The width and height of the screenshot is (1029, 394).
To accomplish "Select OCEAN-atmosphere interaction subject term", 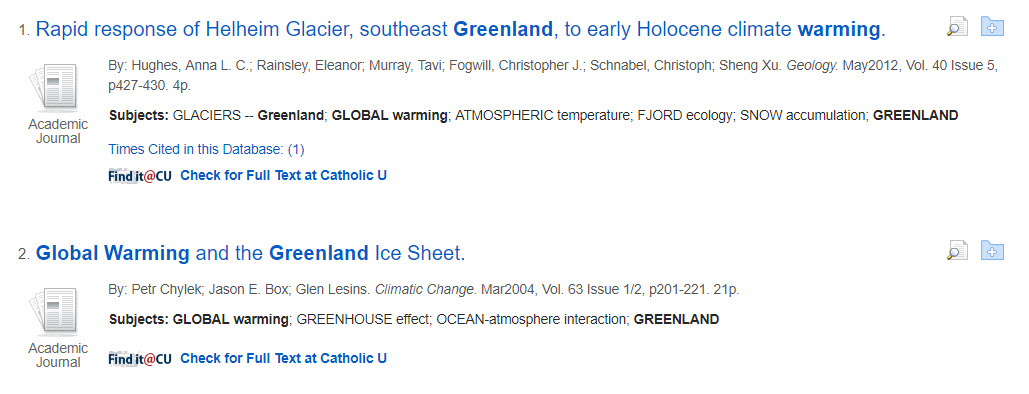I will 532,320.
